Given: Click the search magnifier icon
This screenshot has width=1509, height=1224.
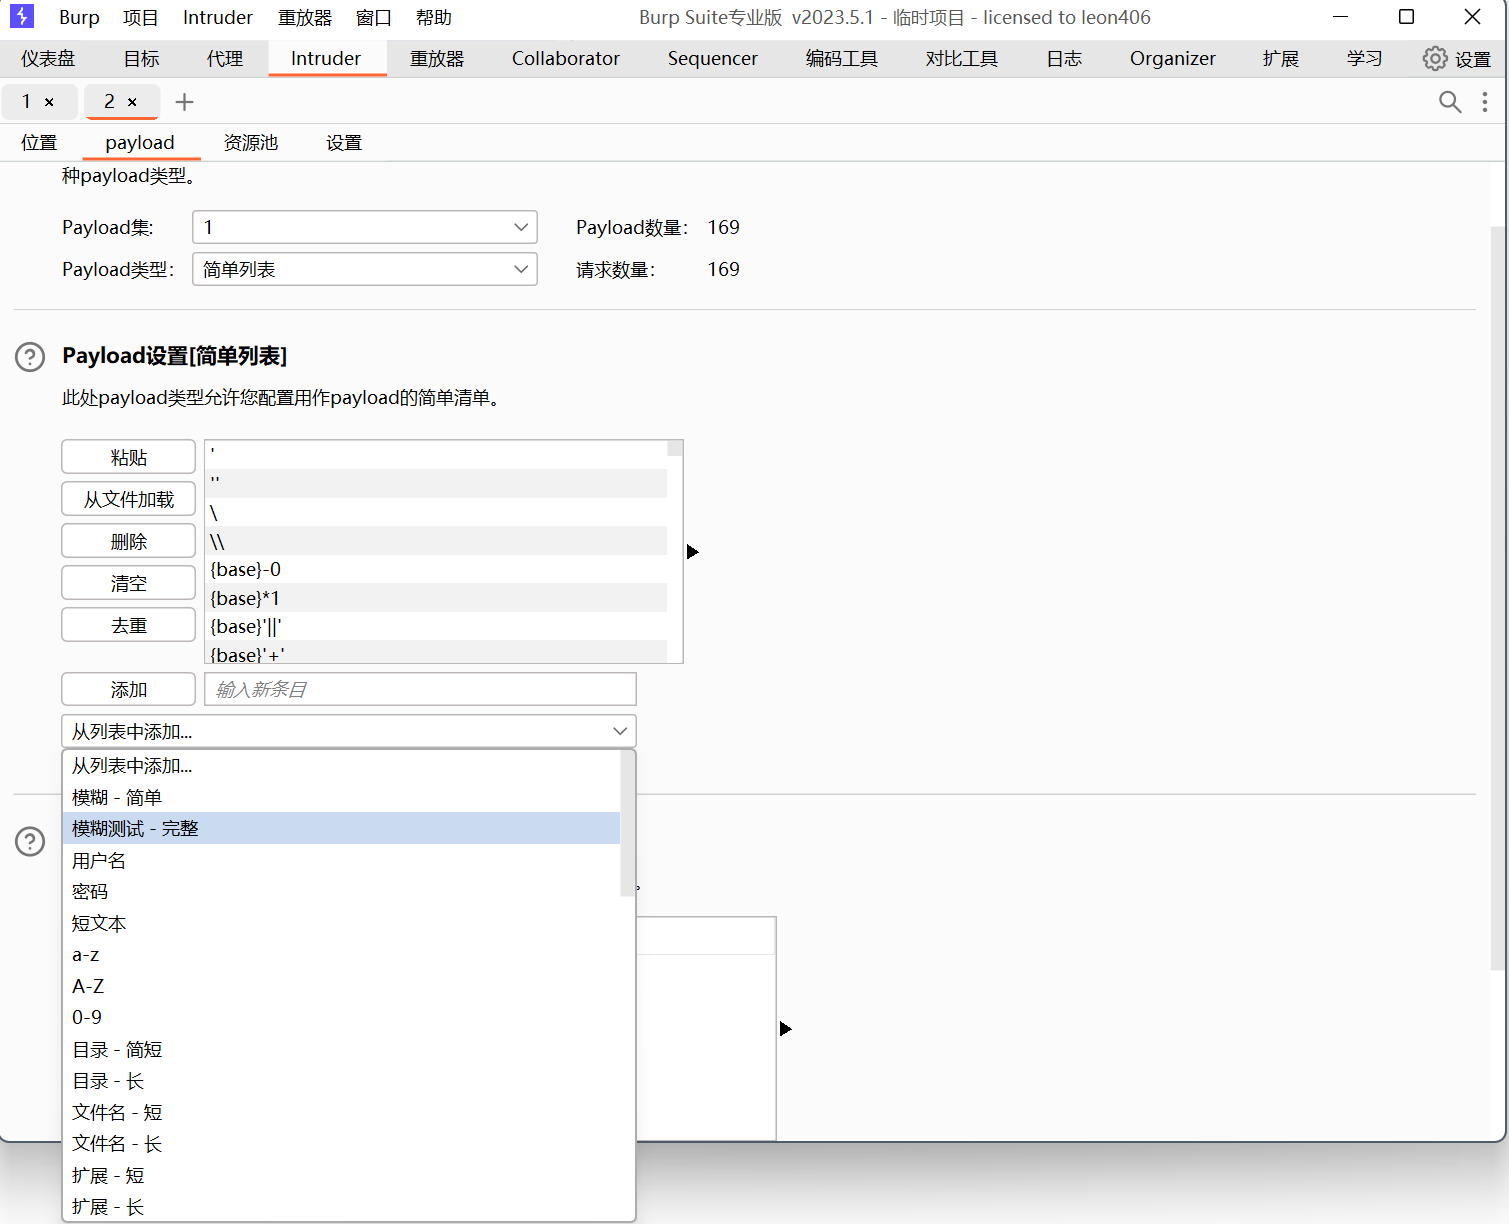Looking at the screenshot, I should click(1449, 102).
